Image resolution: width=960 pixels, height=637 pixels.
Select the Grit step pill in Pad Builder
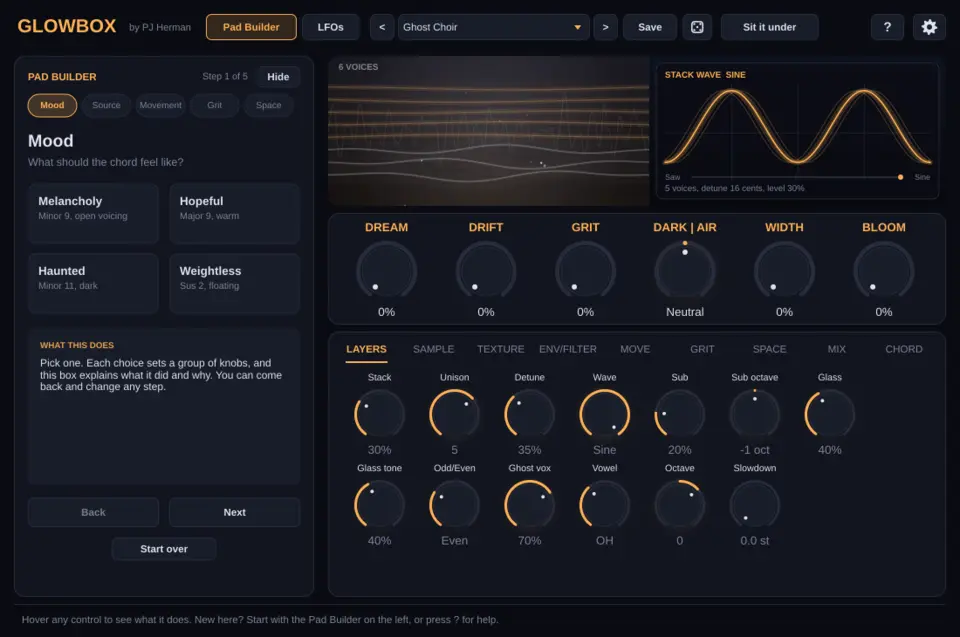(214, 105)
